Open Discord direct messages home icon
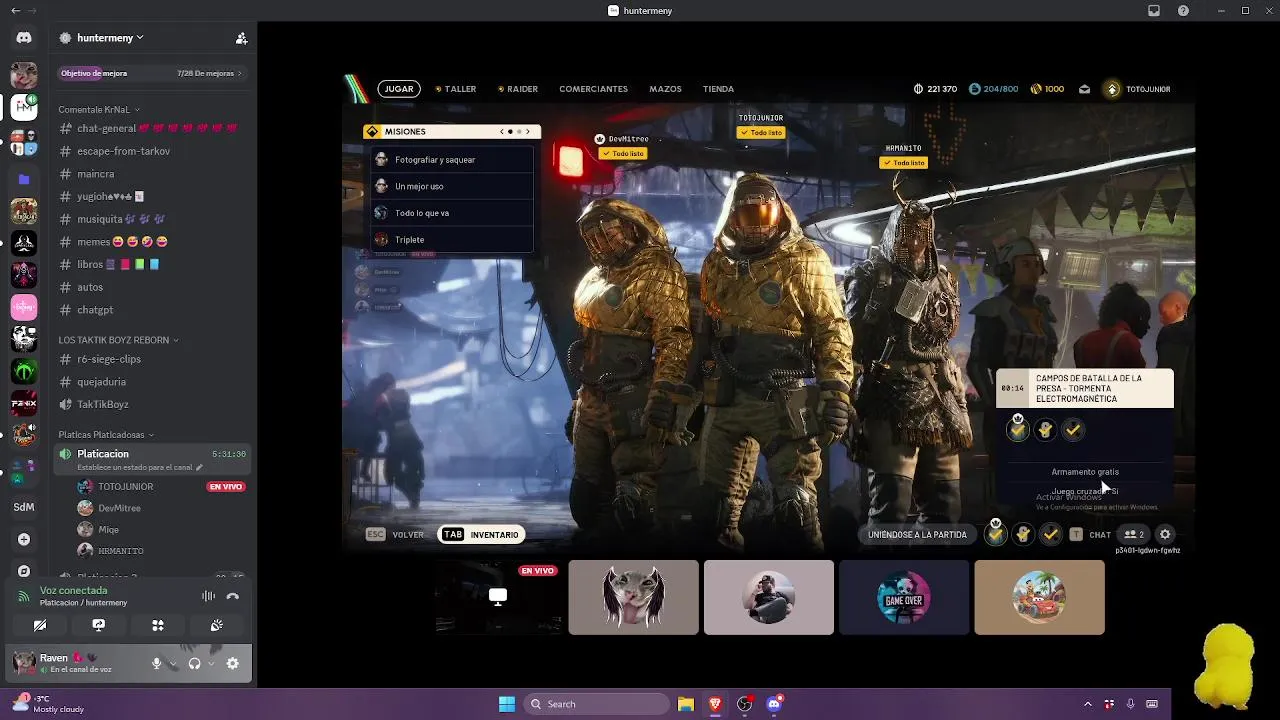Viewport: 1280px width, 720px height. (24, 38)
